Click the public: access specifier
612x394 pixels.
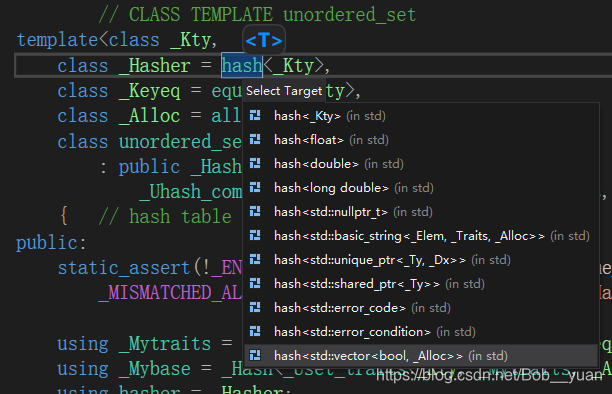[x=51, y=242]
